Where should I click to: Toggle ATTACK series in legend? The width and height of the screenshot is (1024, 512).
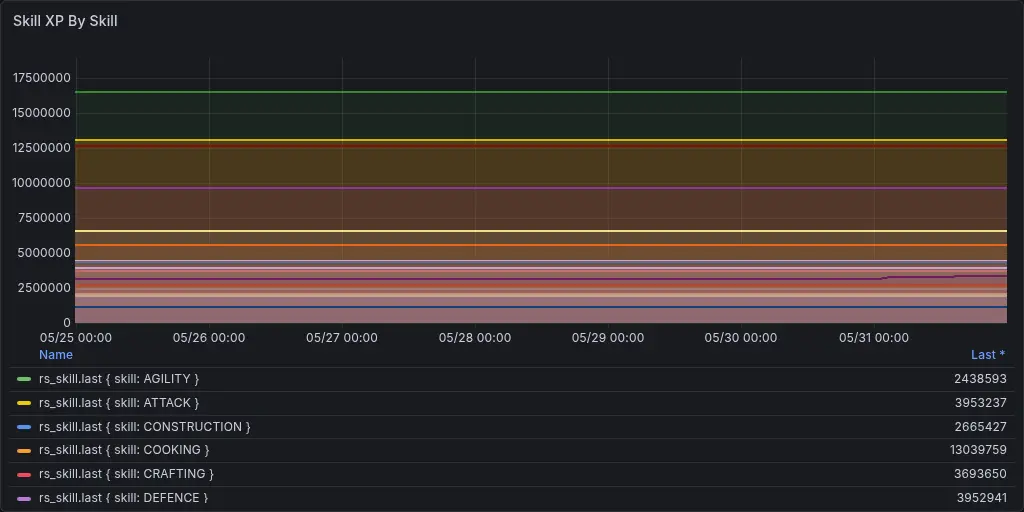[x=119, y=403]
